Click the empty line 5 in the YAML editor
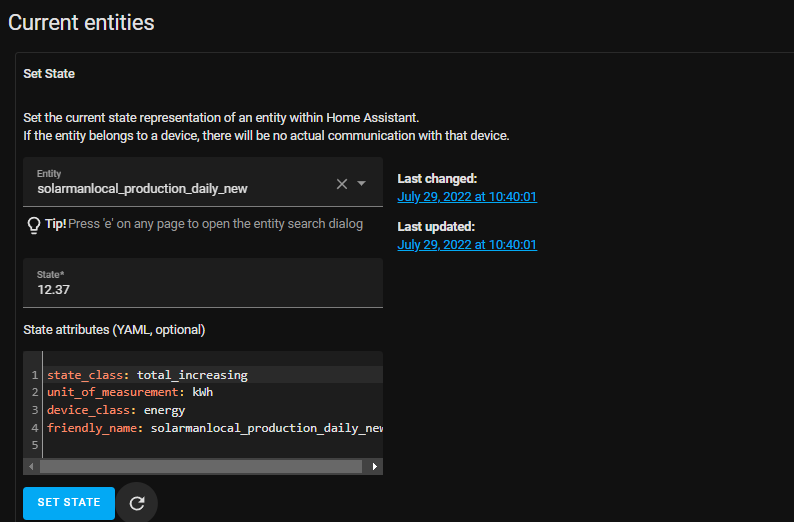 pyautogui.click(x=200, y=445)
